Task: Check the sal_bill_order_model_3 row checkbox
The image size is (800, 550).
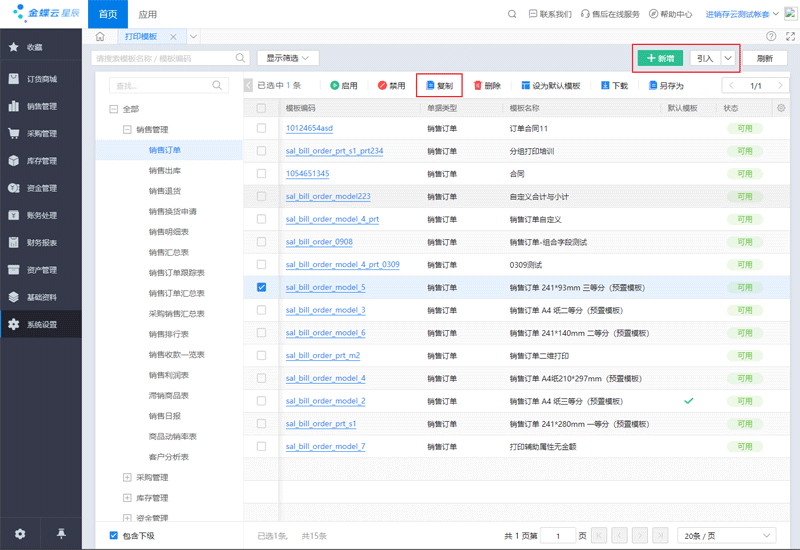Action: 261,310
